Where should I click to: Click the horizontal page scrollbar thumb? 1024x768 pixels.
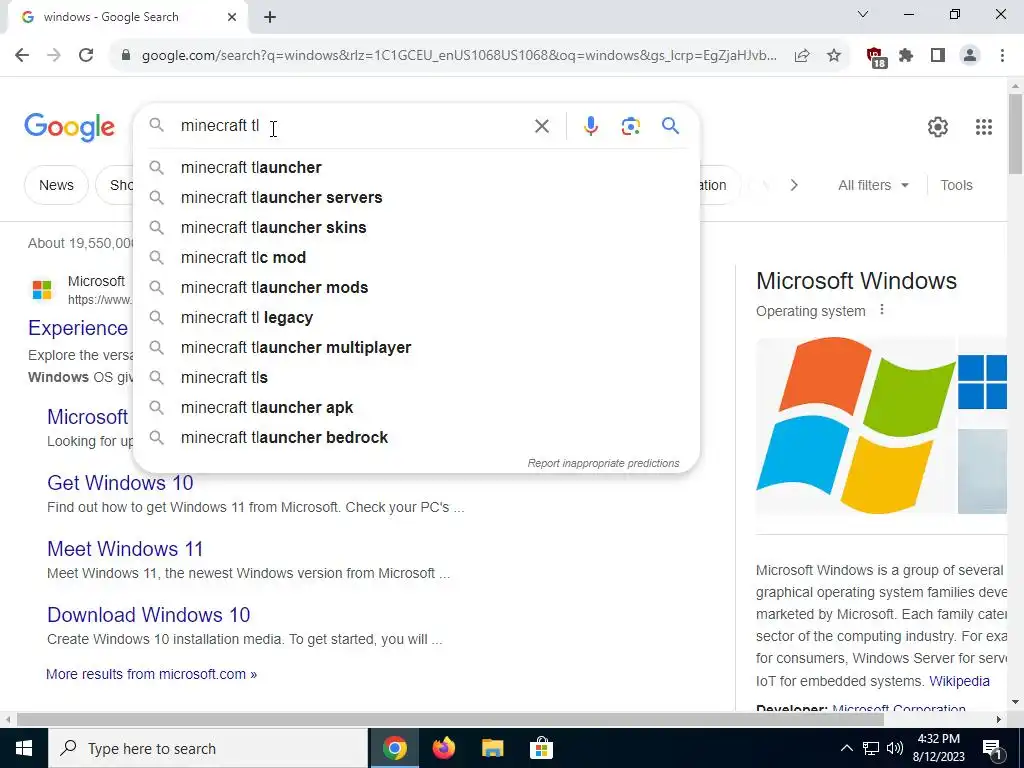pos(450,720)
